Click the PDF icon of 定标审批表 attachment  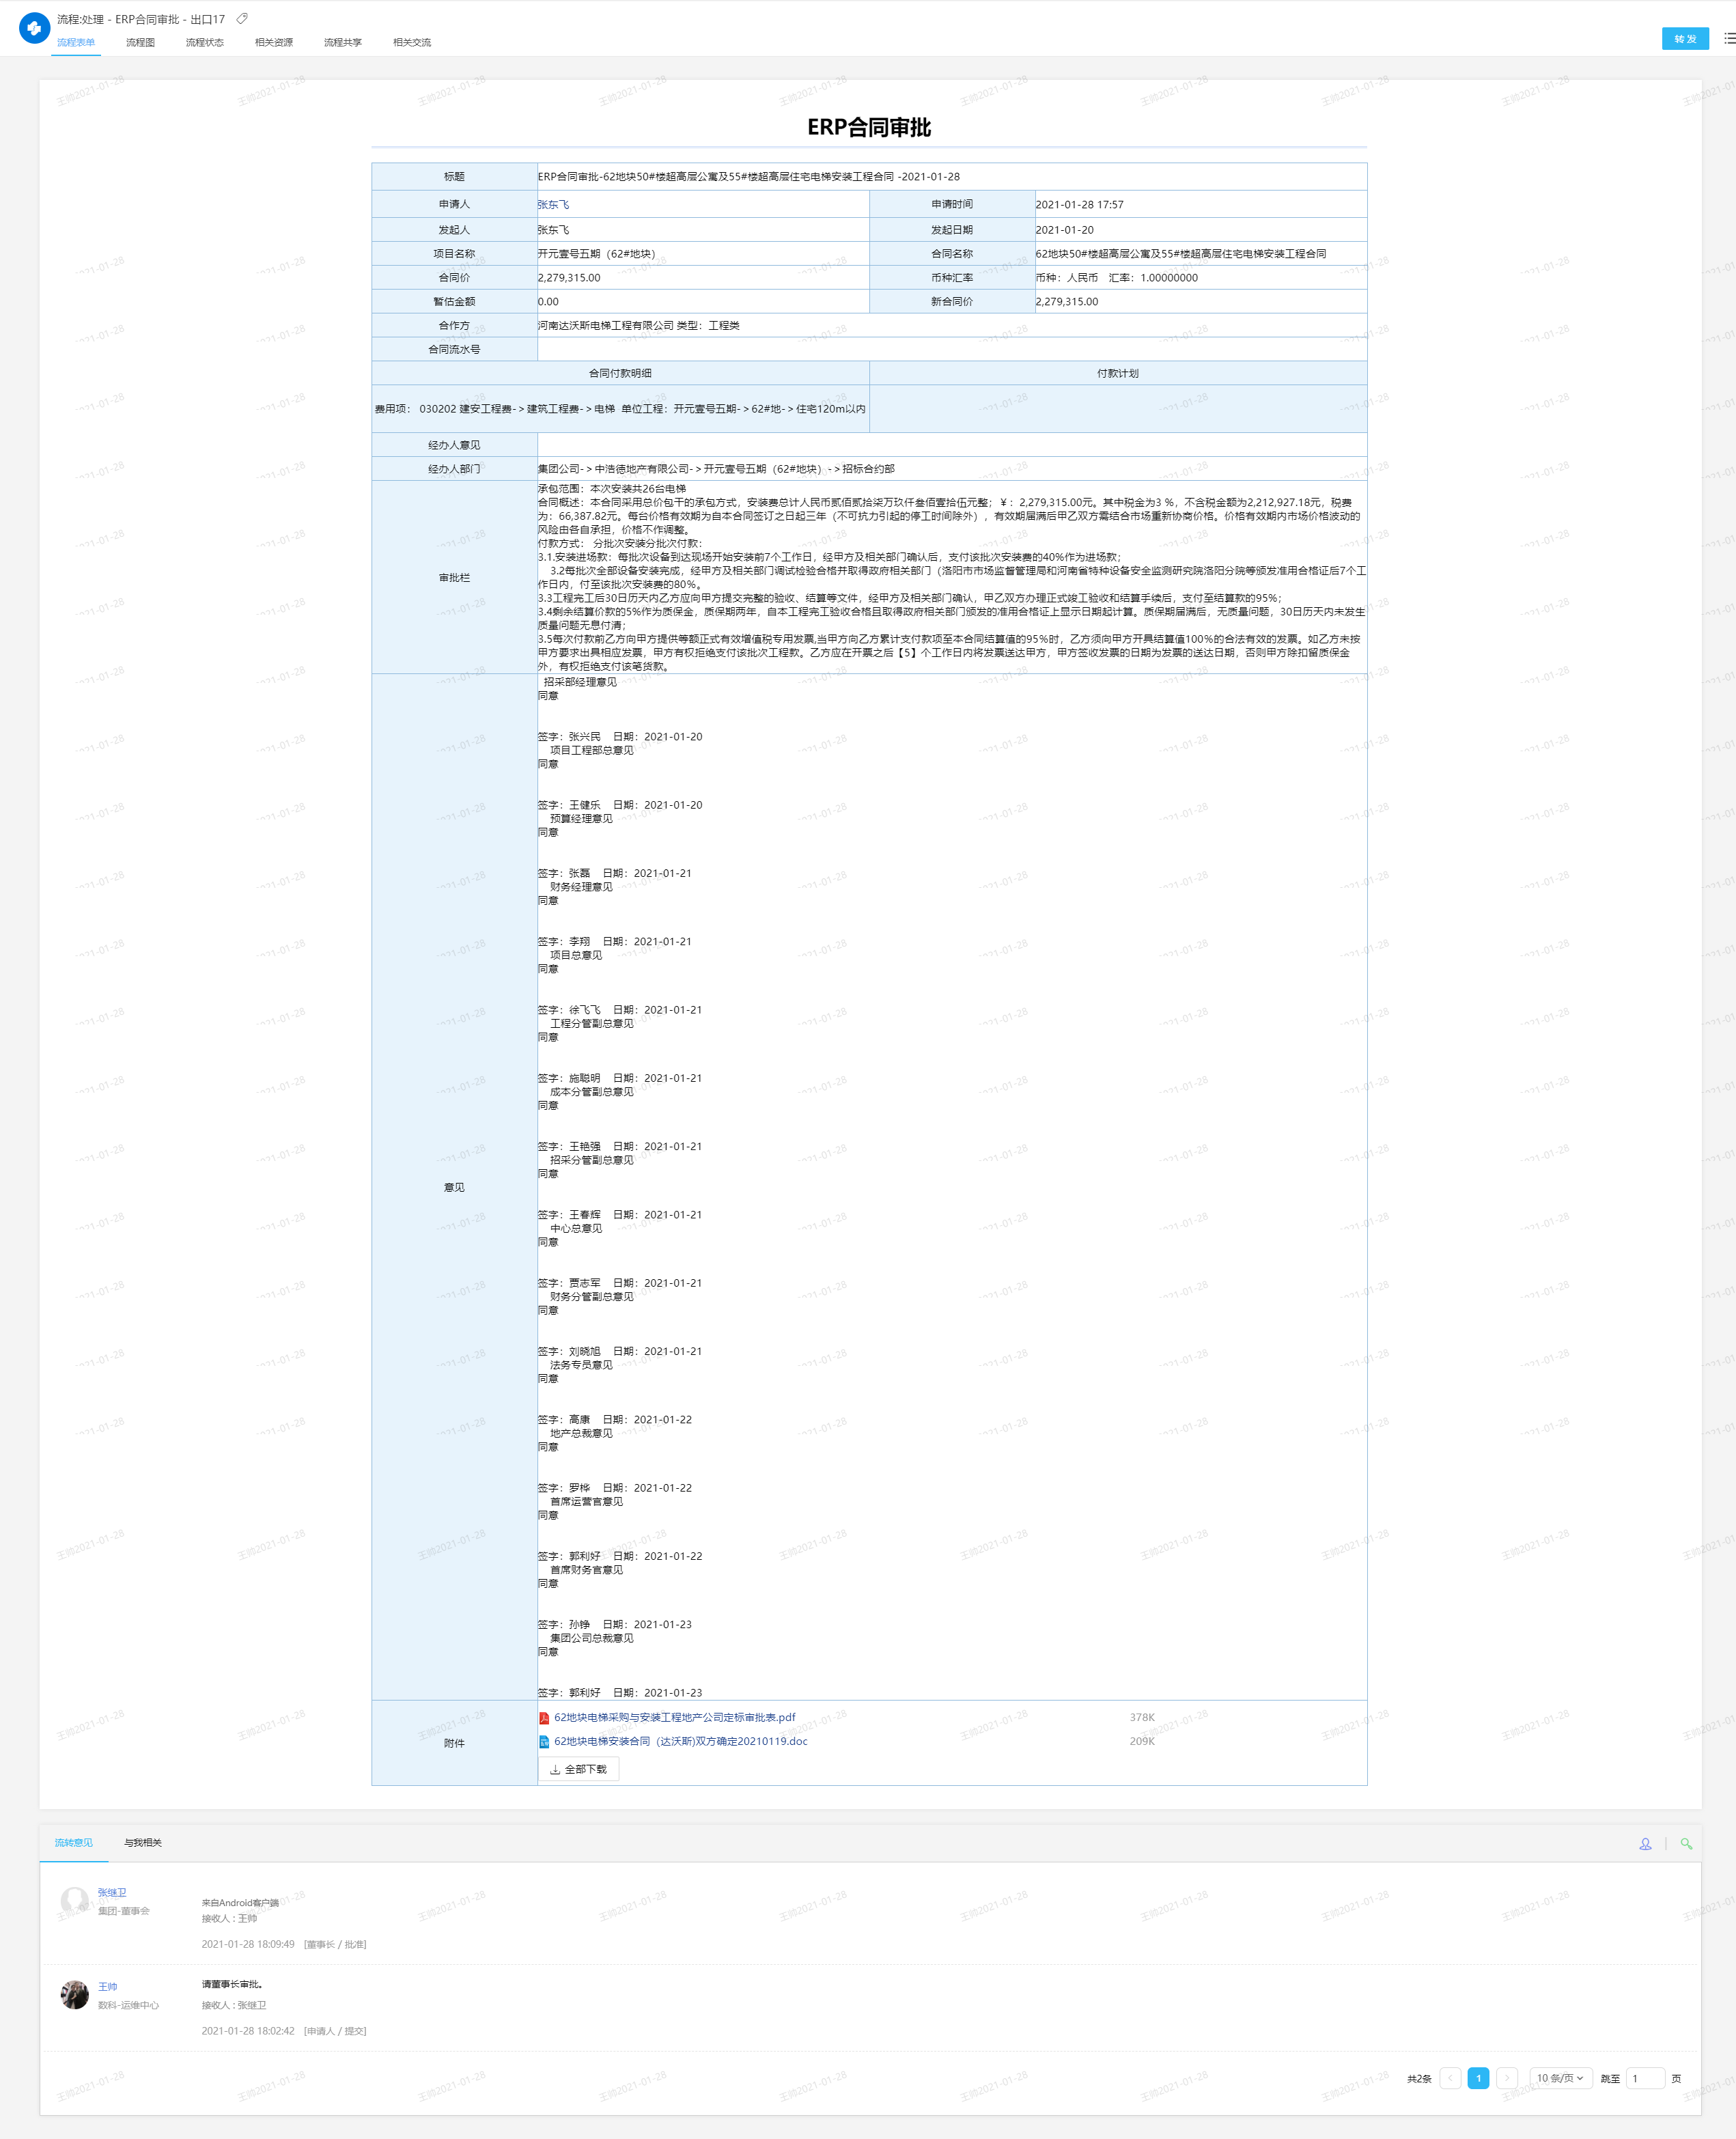click(544, 1718)
